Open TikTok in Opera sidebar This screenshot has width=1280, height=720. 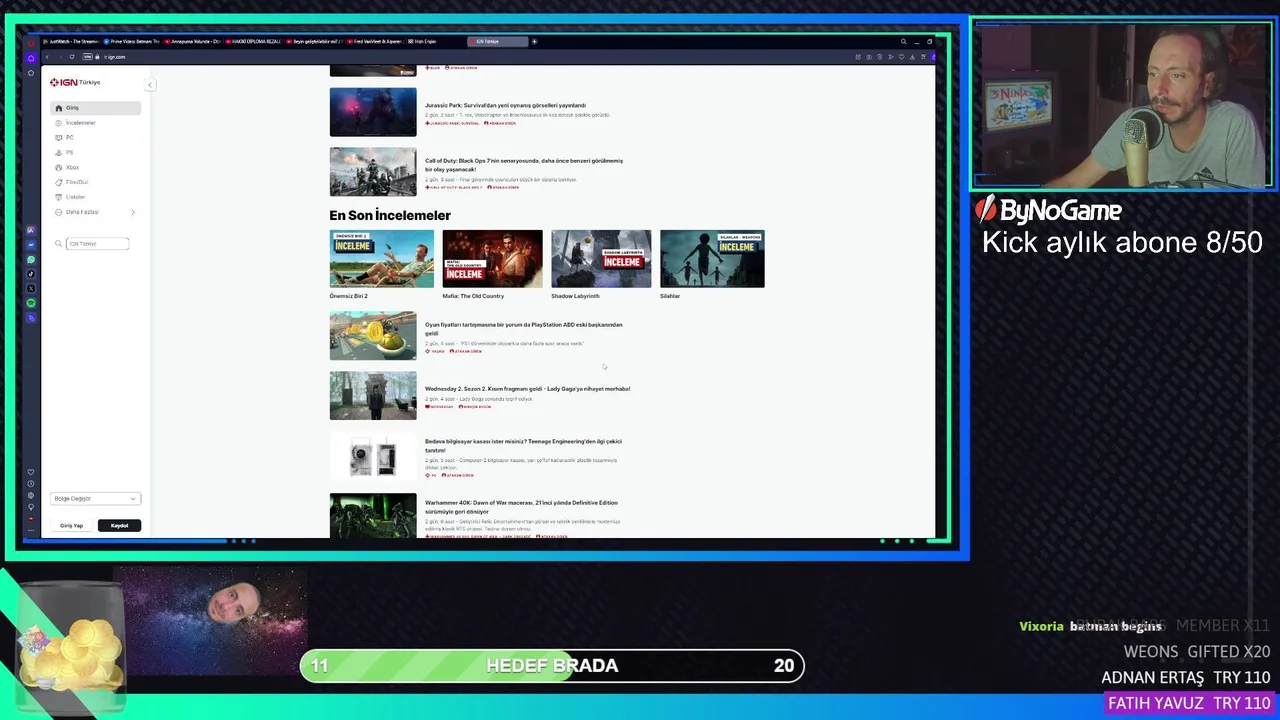[31, 274]
